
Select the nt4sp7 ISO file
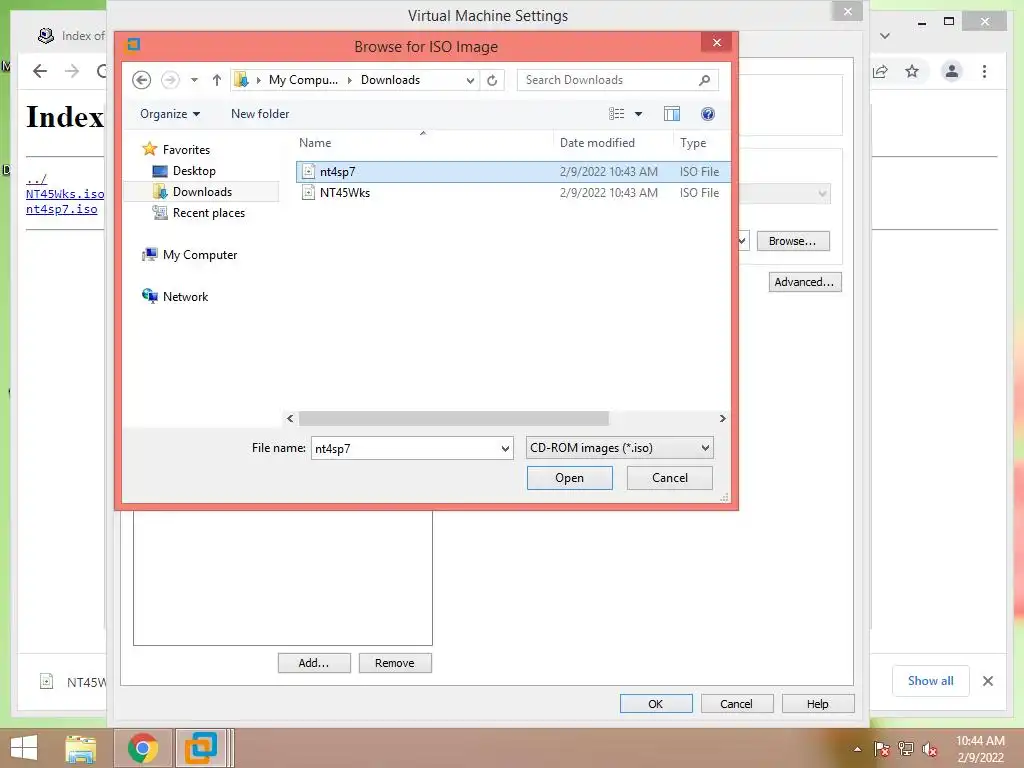click(513, 172)
